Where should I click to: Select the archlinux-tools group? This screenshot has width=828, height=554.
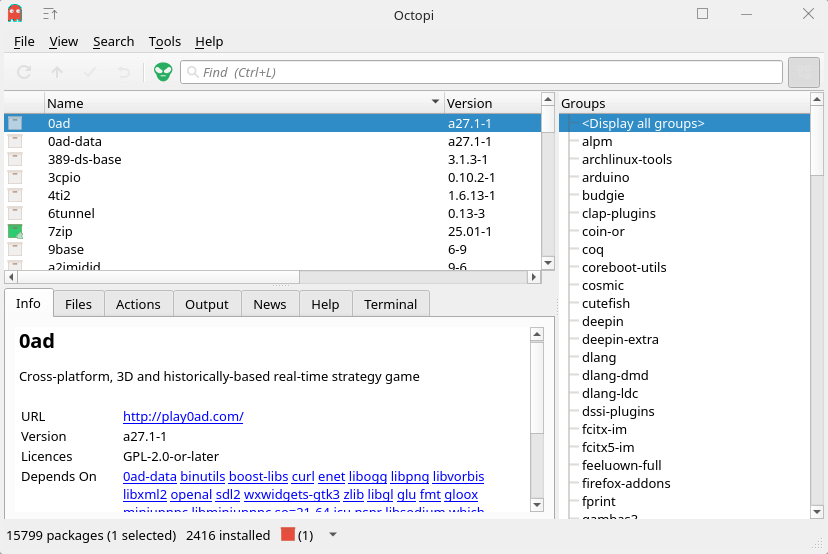click(x=627, y=159)
